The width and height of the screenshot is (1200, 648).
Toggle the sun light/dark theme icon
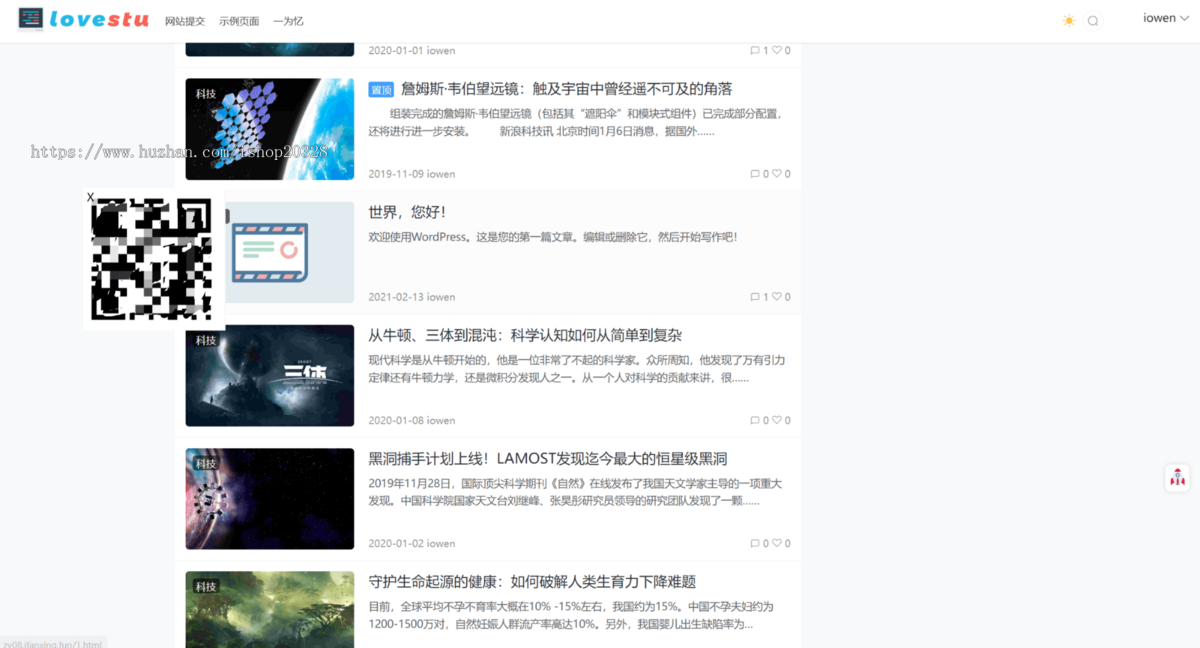[1069, 20]
